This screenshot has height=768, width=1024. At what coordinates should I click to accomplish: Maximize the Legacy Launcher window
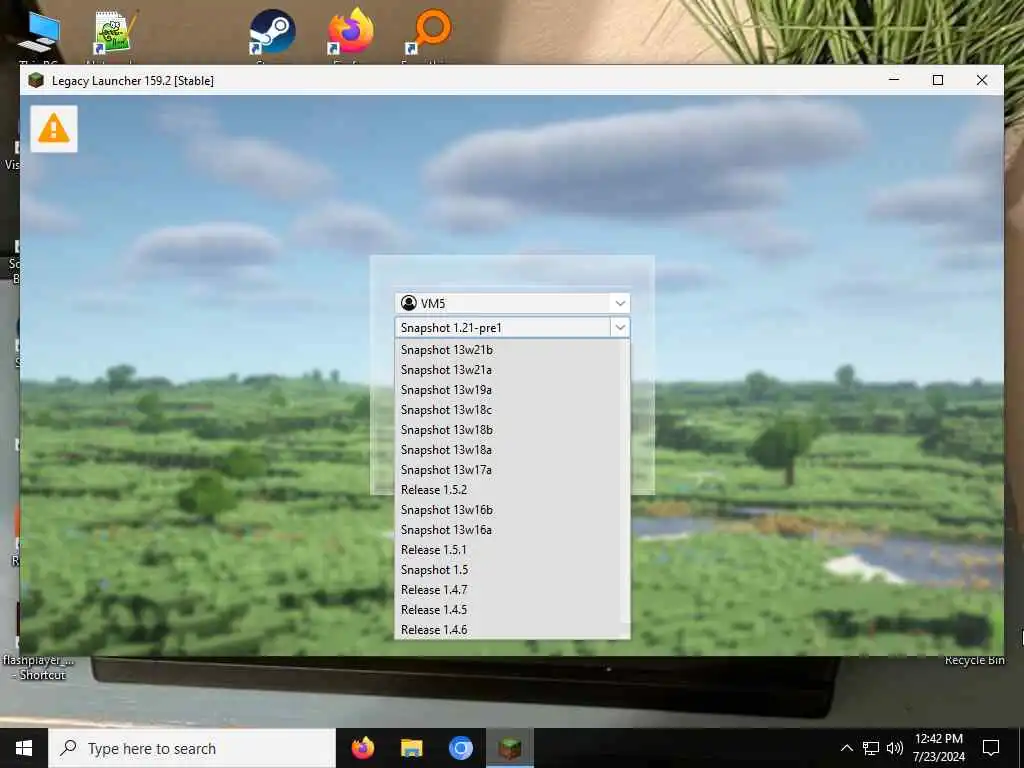point(938,80)
